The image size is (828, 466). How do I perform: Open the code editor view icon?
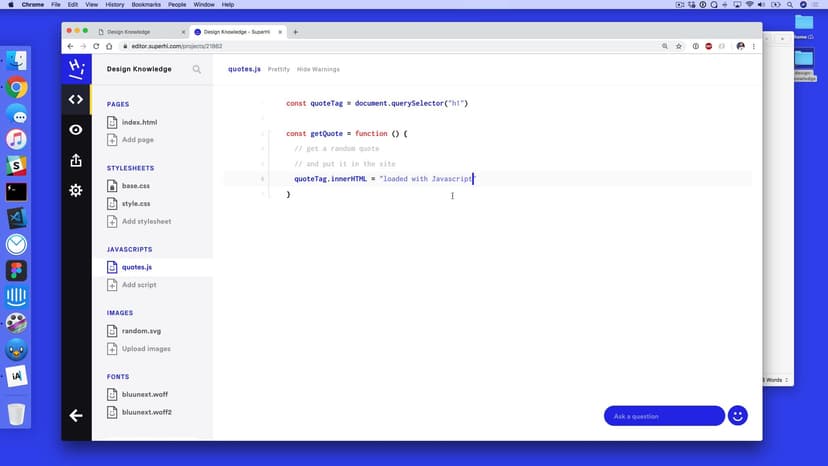(76, 99)
